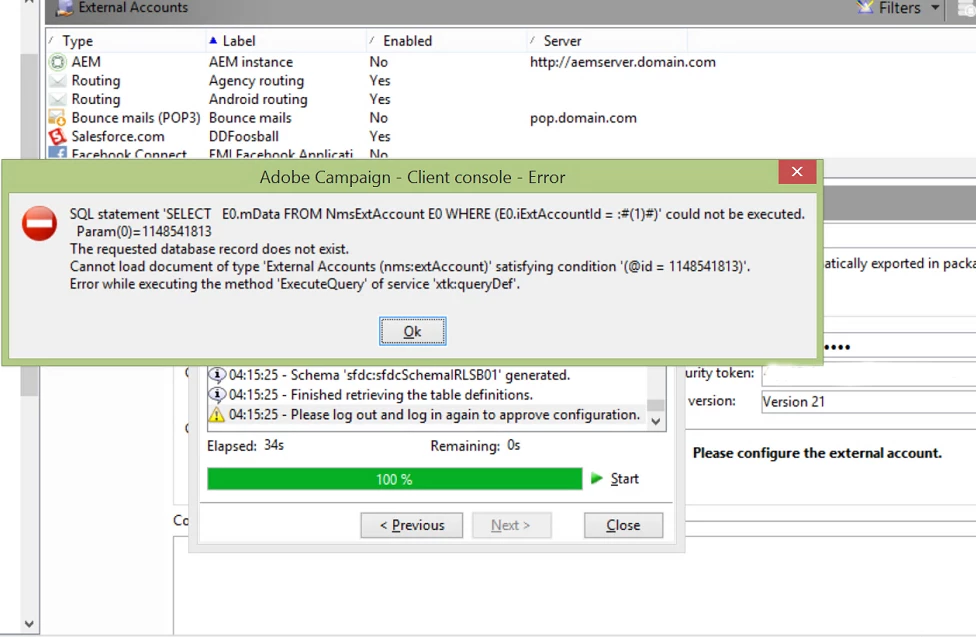The image size is (976, 637).
Task: Select the 'Bounce mails' label cell
Action: [x=250, y=118]
